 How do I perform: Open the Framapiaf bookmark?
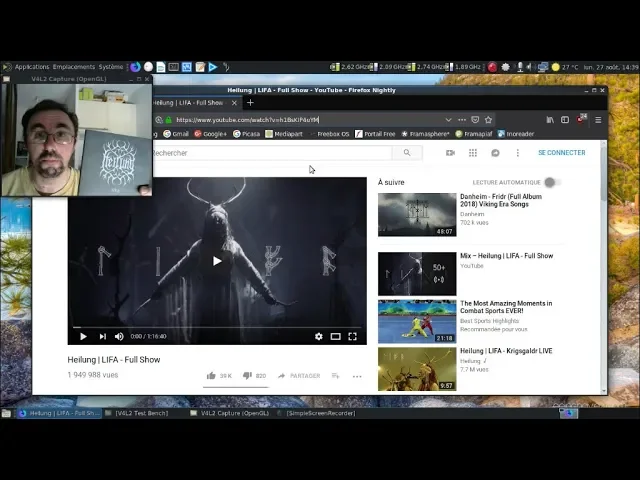[473, 134]
